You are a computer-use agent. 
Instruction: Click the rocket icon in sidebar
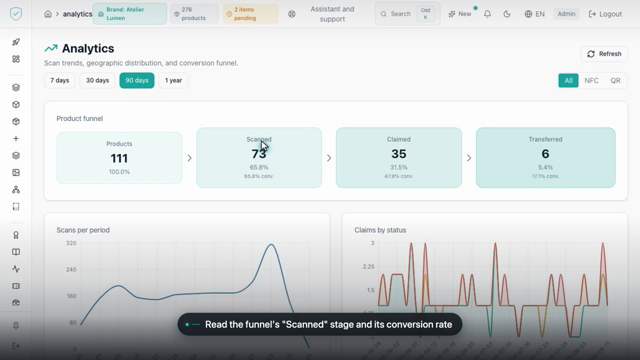(16, 42)
